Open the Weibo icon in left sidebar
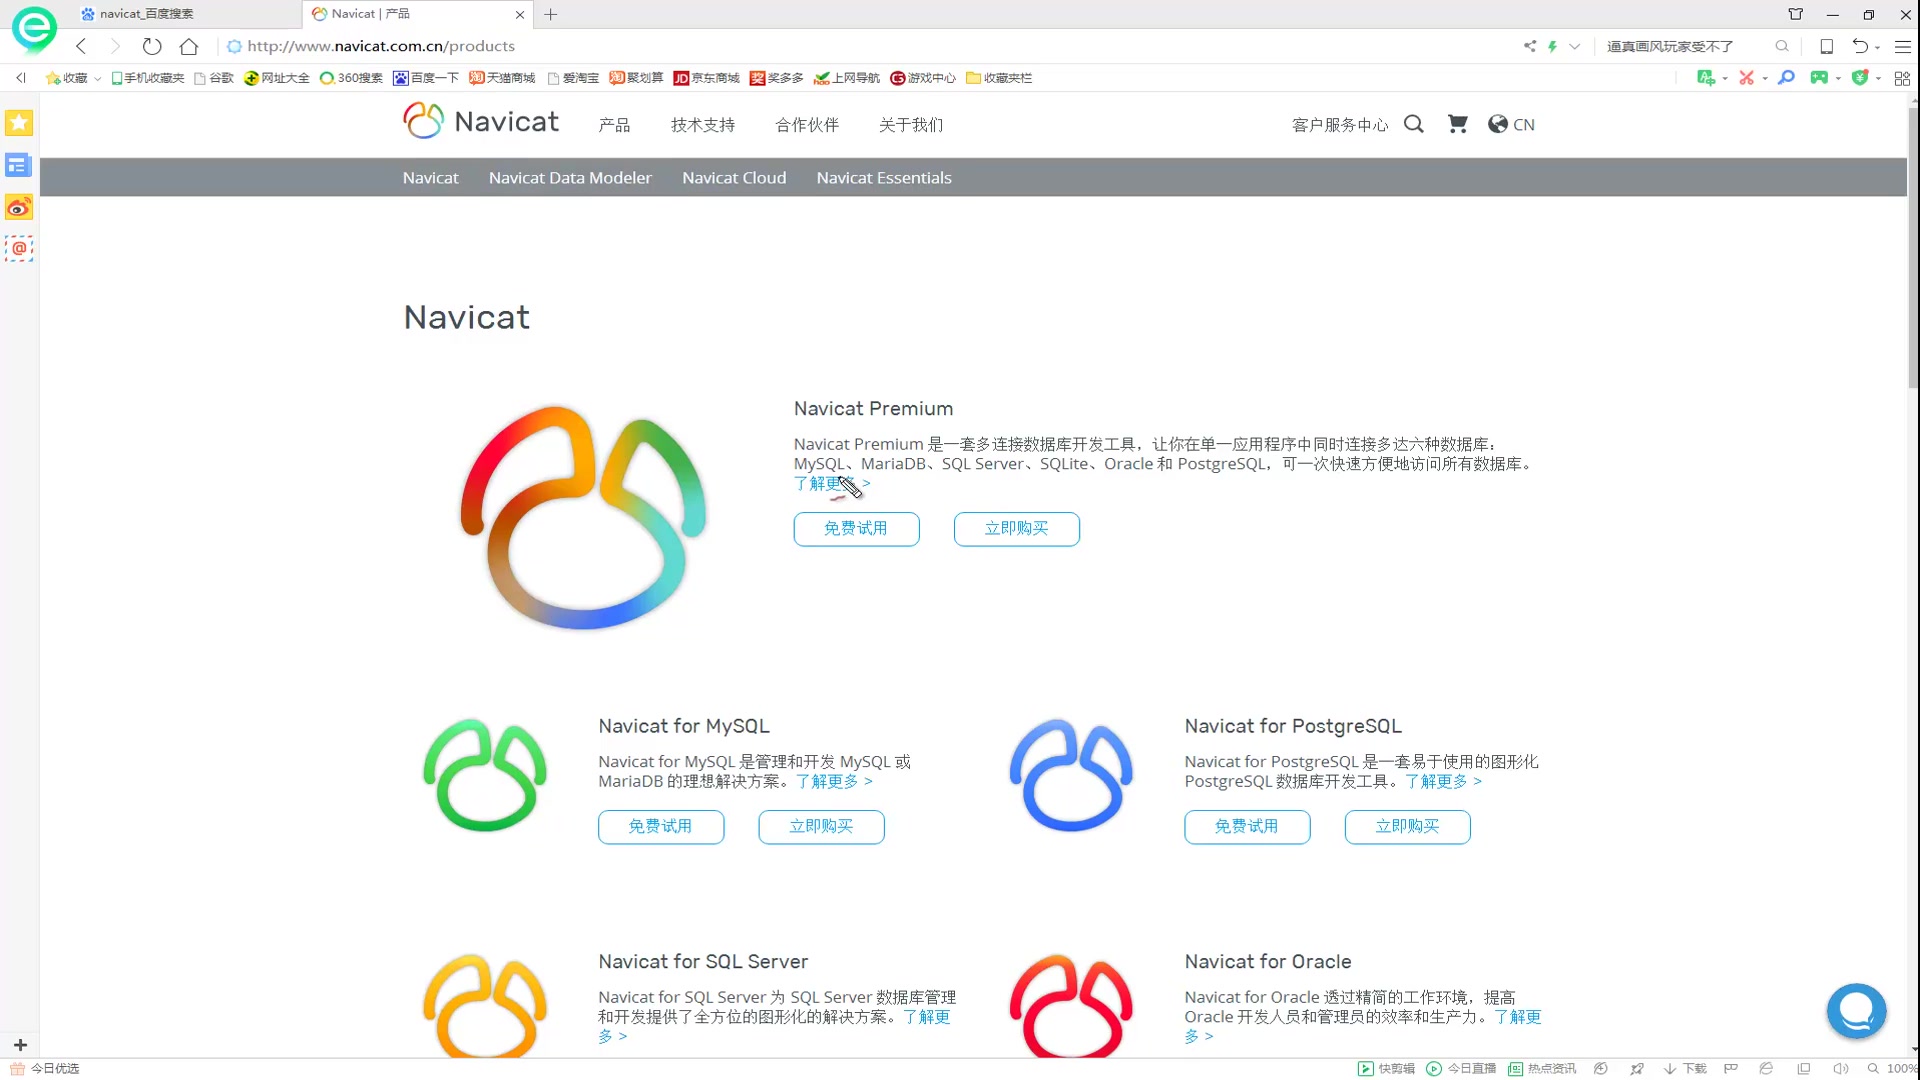Viewport: 1920px width, 1080px height. coord(18,208)
